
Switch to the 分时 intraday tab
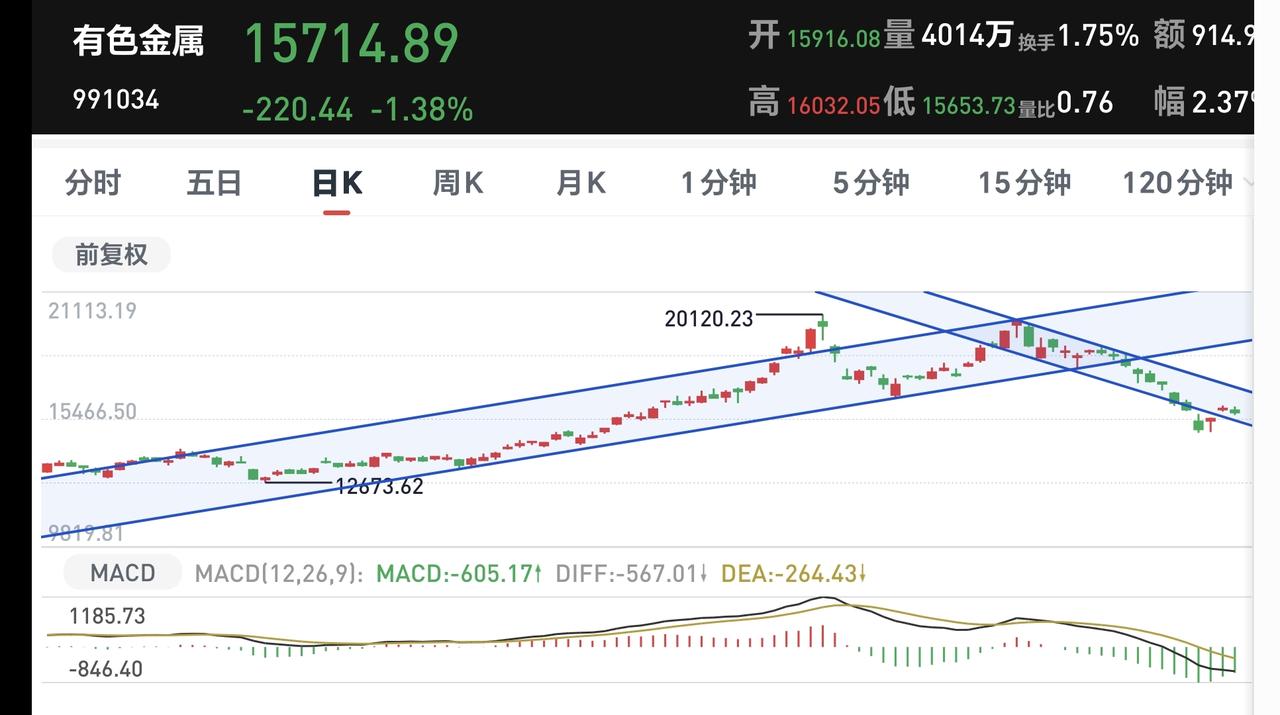click(93, 183)
